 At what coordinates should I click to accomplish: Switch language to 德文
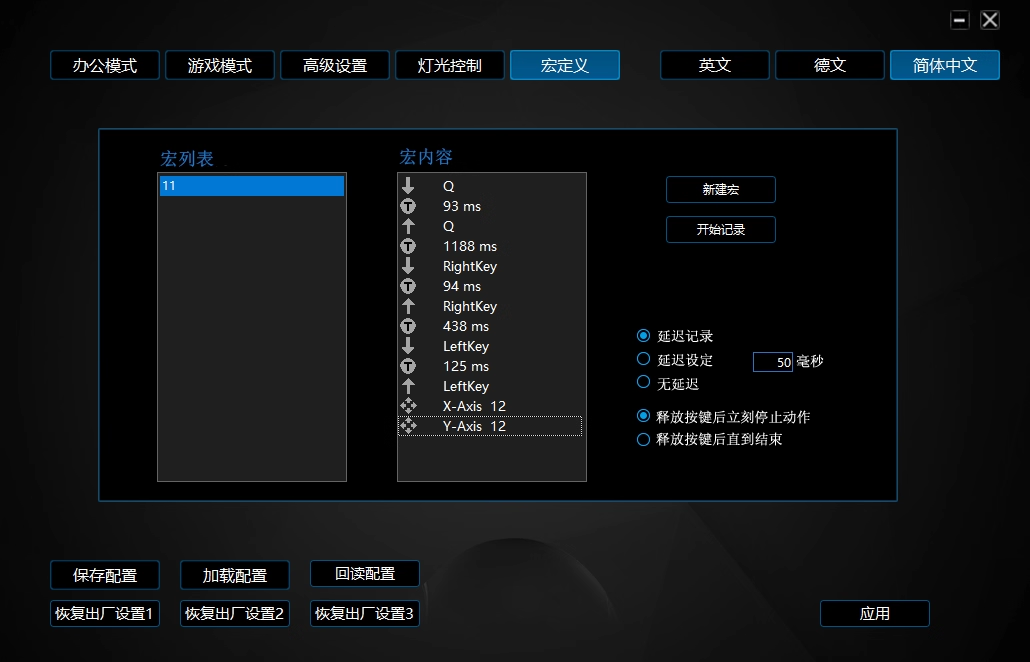830,65
